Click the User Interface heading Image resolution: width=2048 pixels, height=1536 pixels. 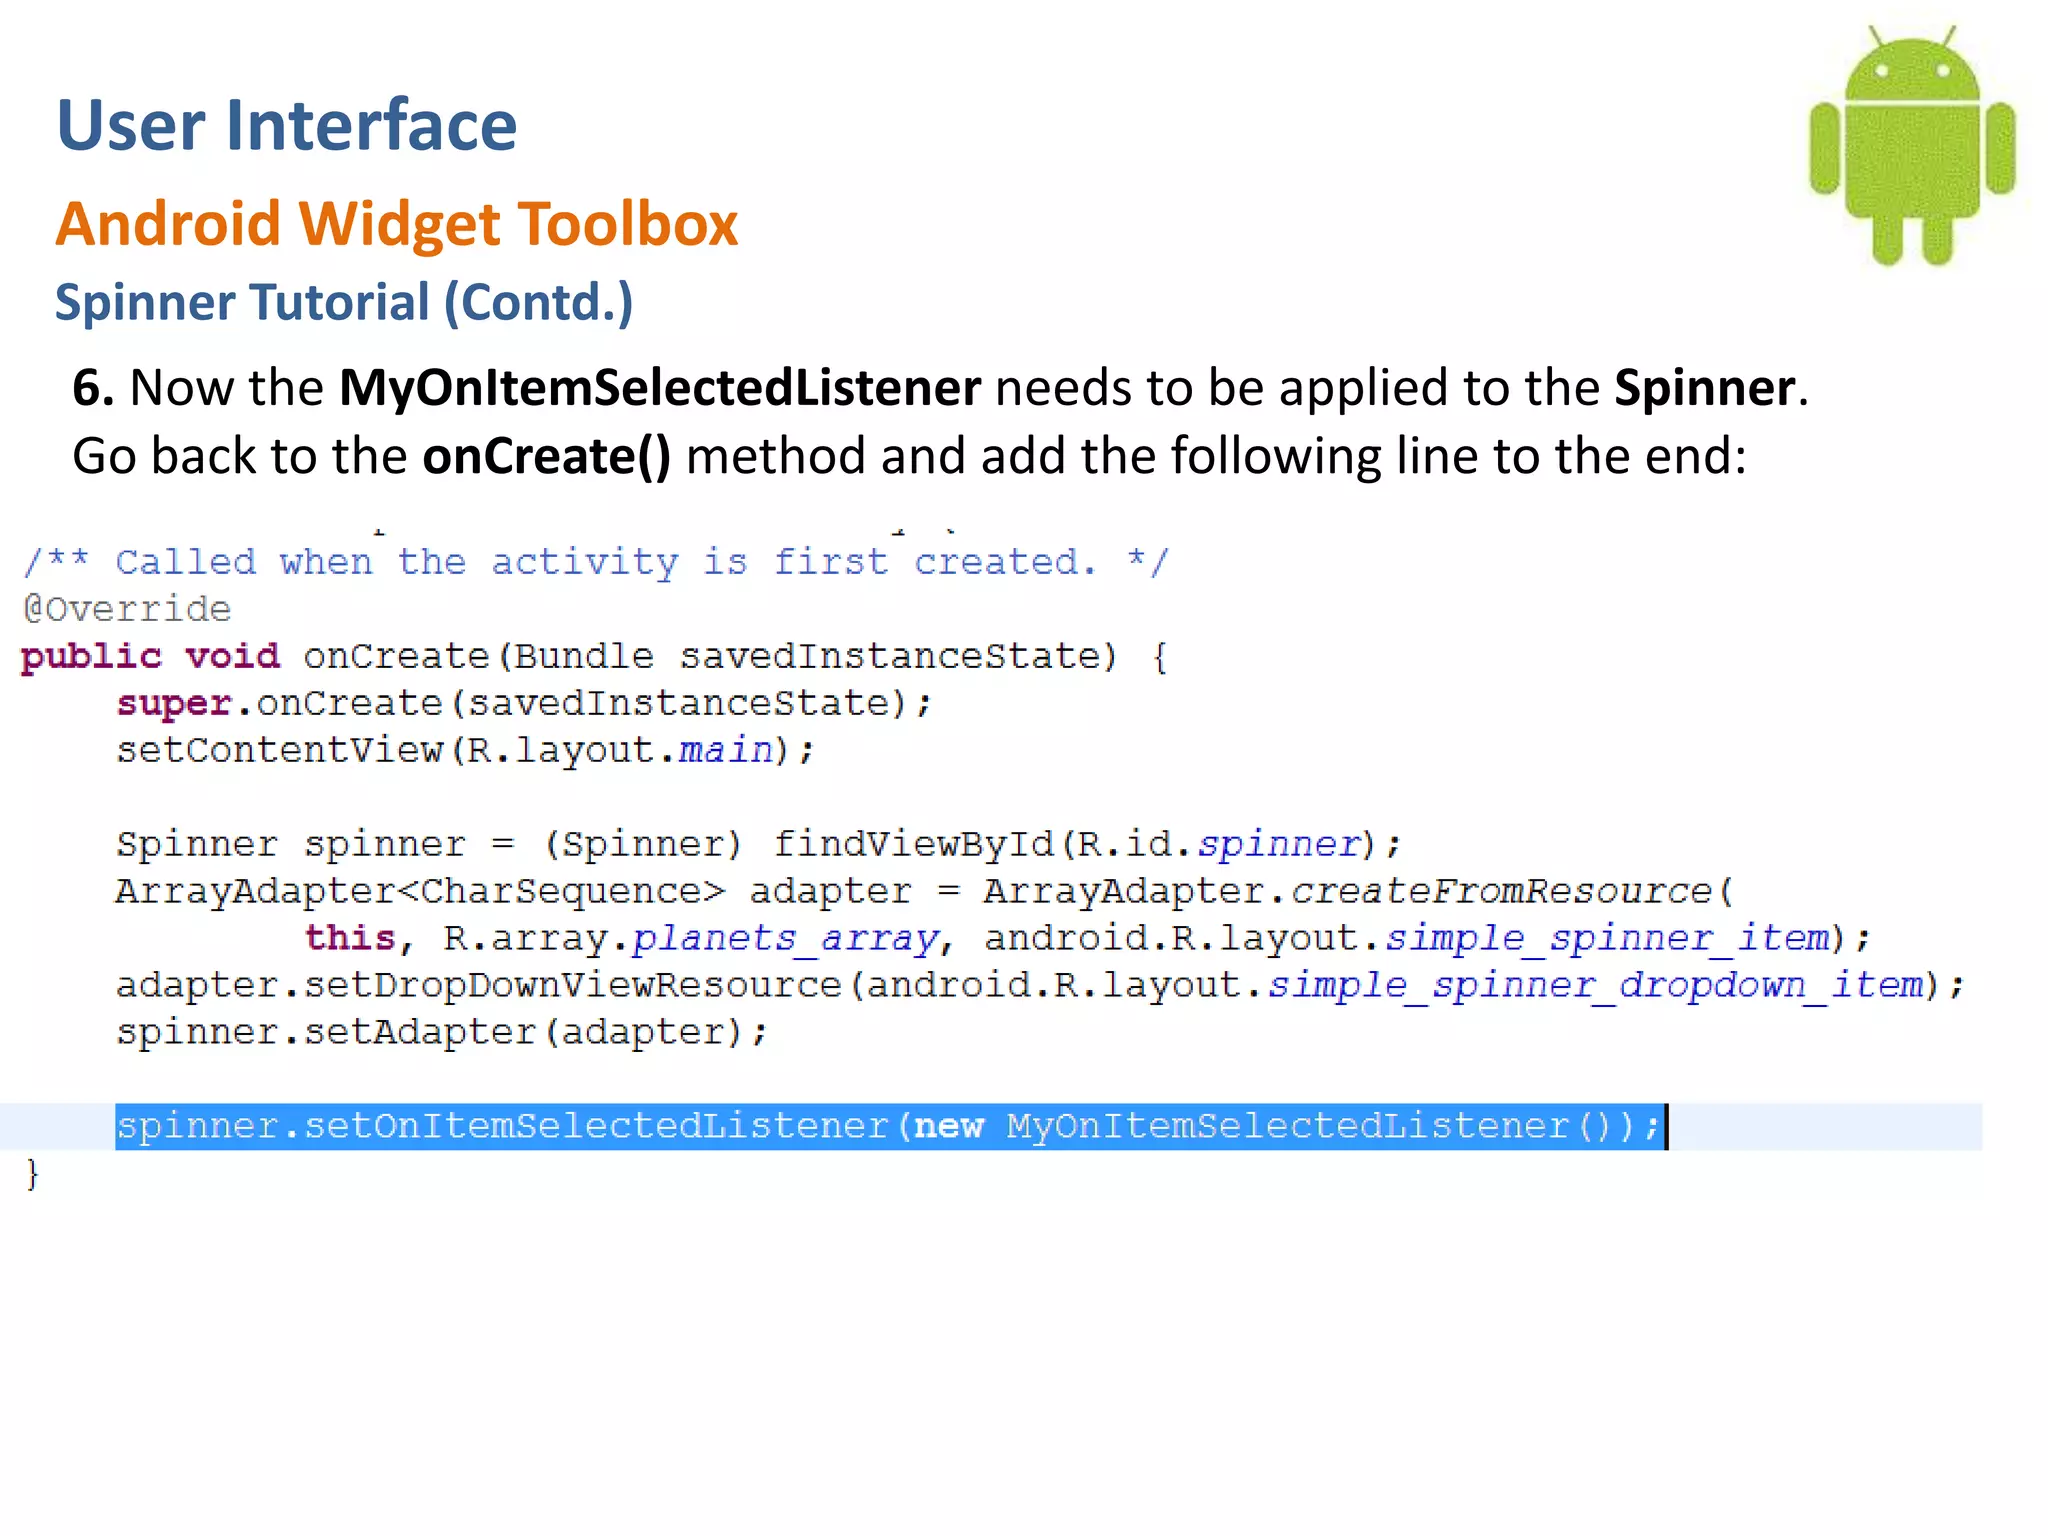tap(287, 125)
